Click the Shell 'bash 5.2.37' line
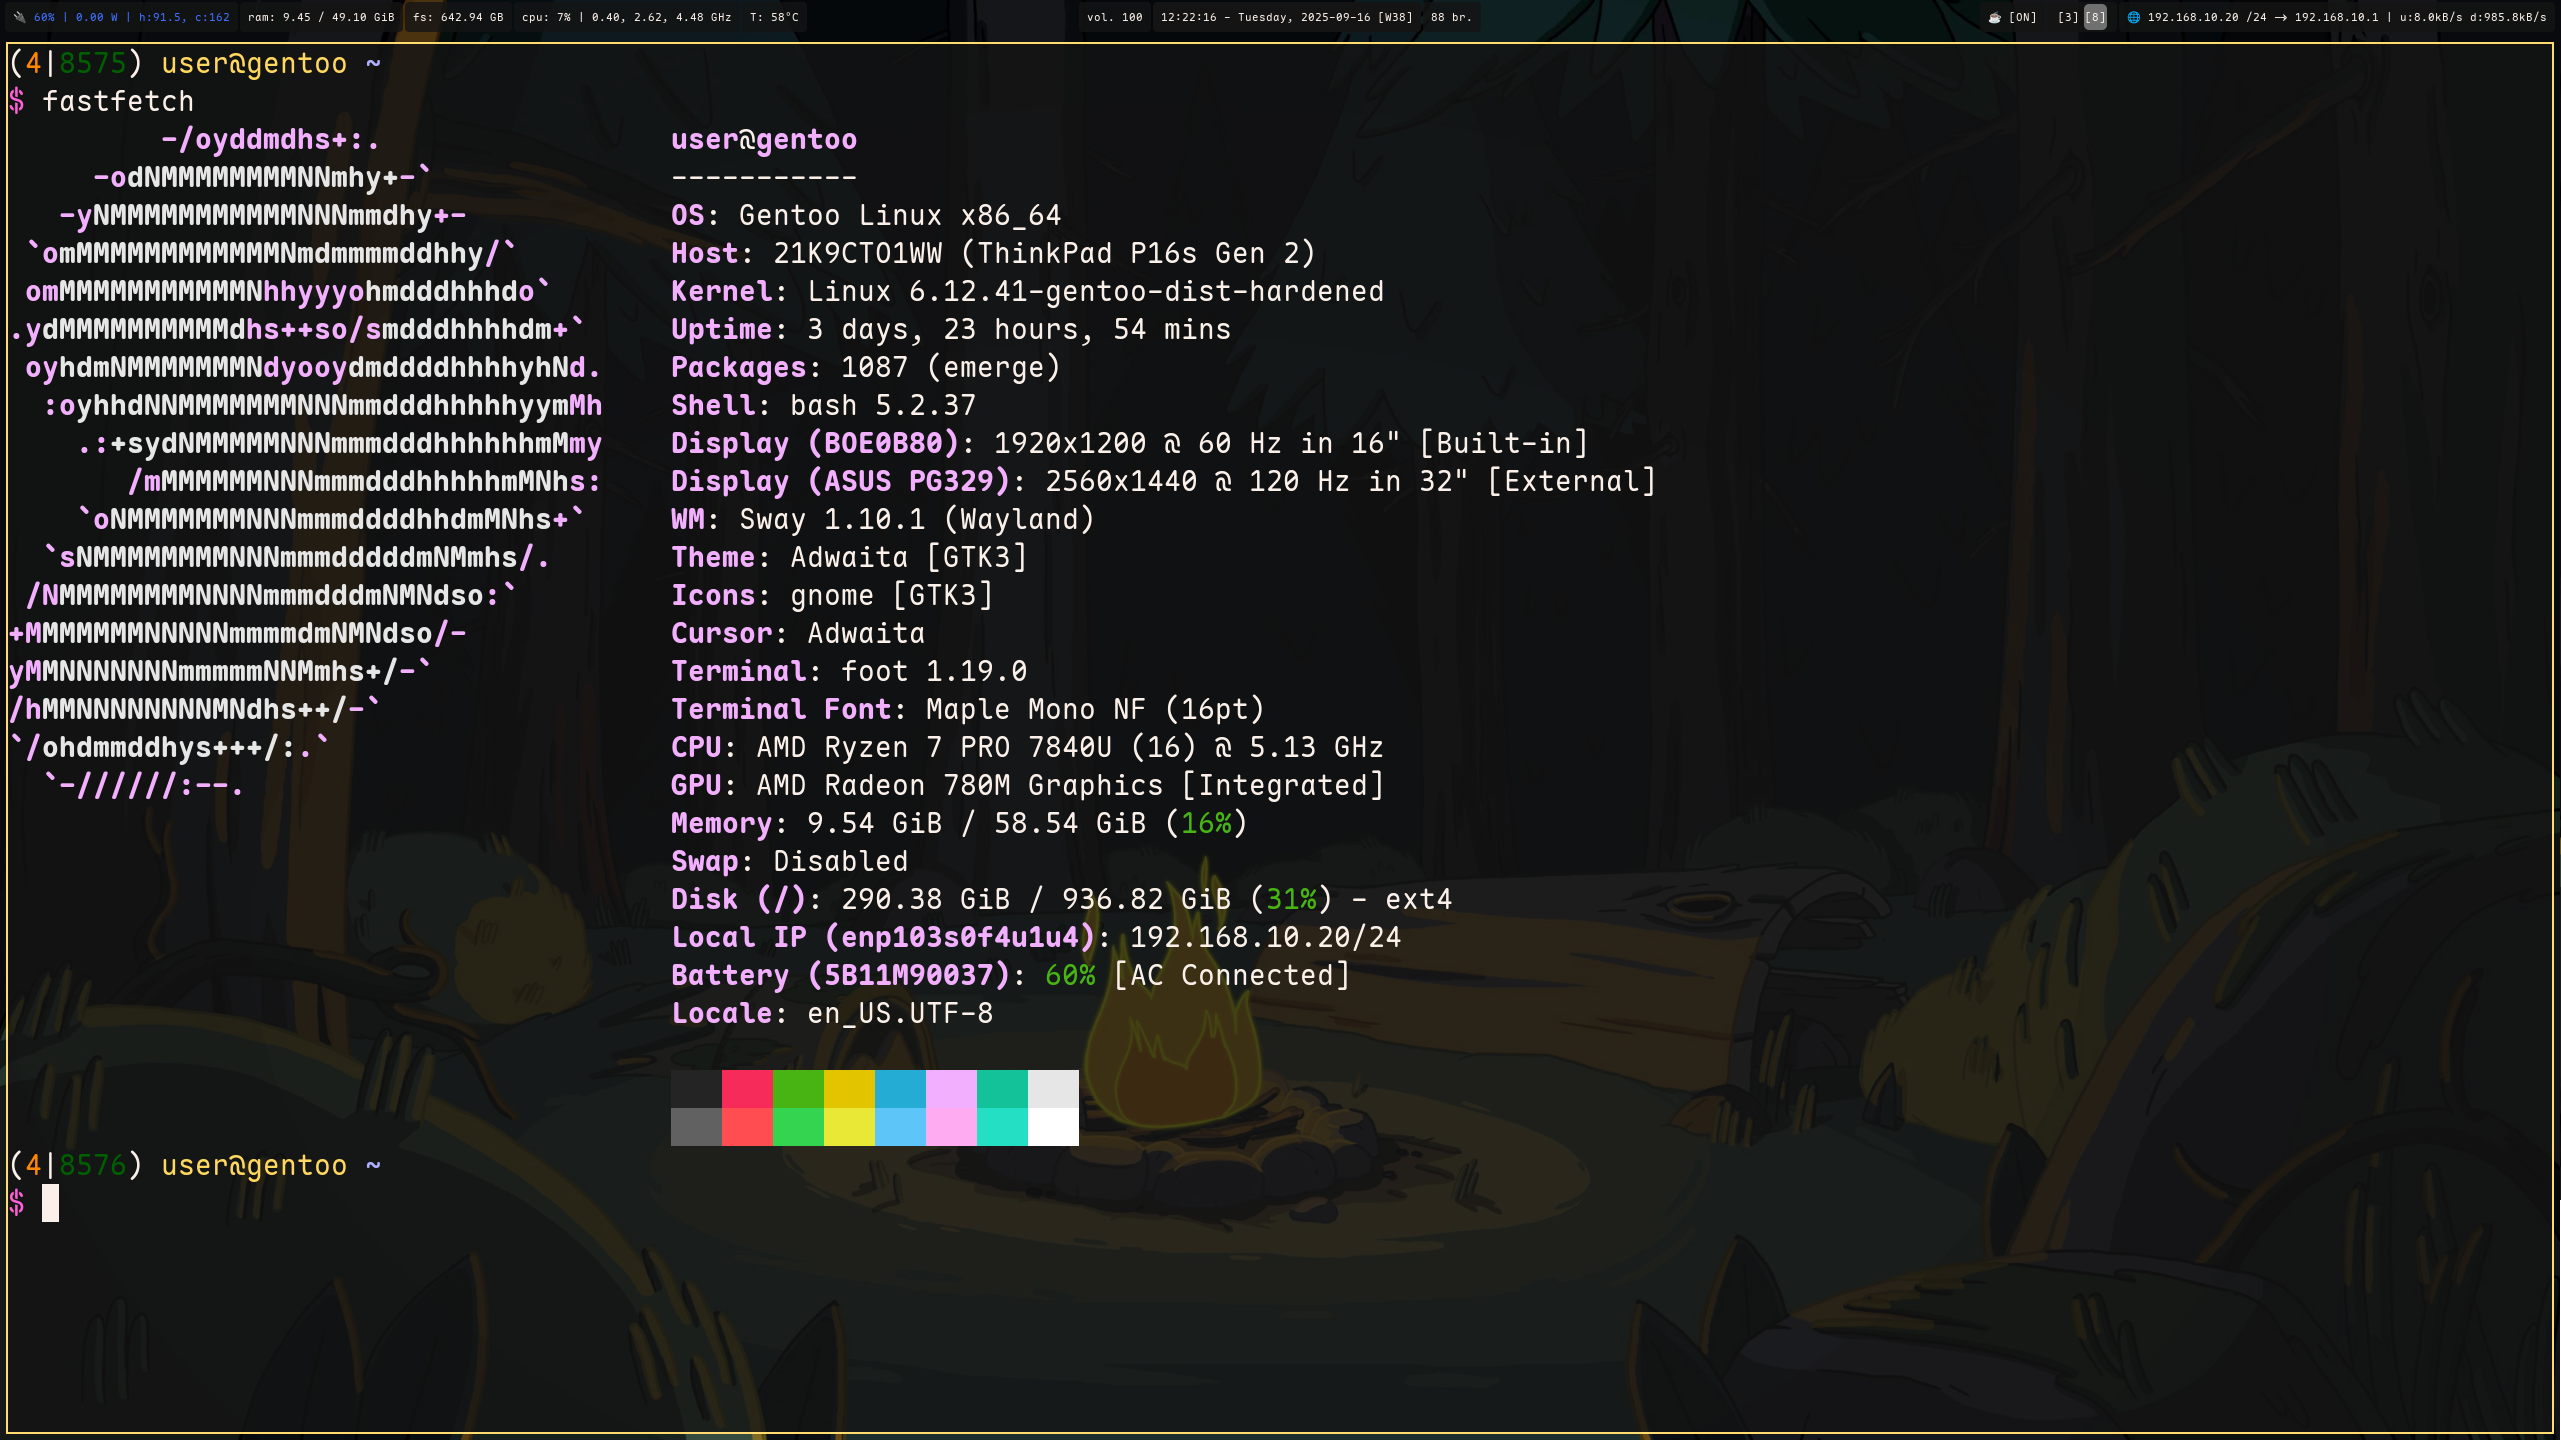This screenshot has height=1441, width=2561. pyautogui.click(x=823, y=405)
